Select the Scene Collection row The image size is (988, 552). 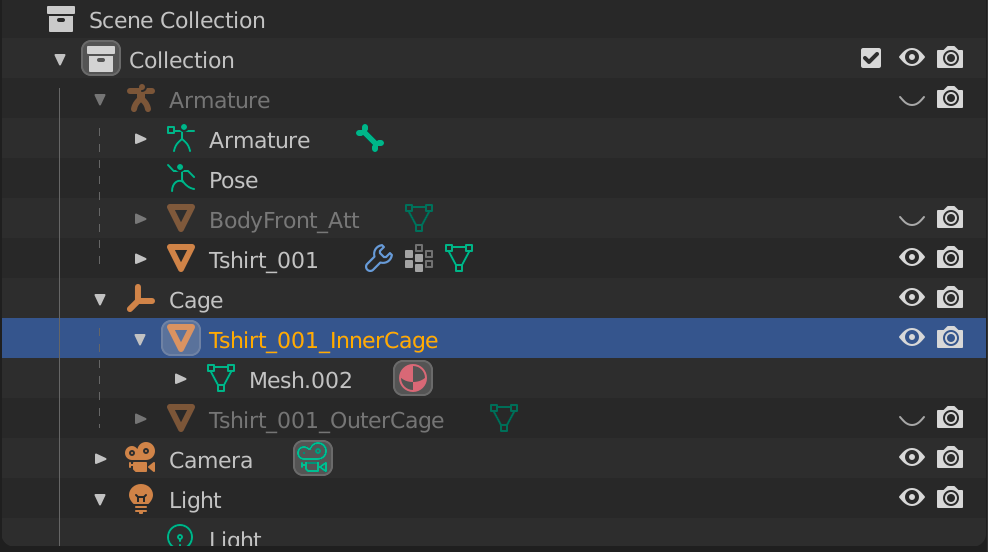pos(177,20)
